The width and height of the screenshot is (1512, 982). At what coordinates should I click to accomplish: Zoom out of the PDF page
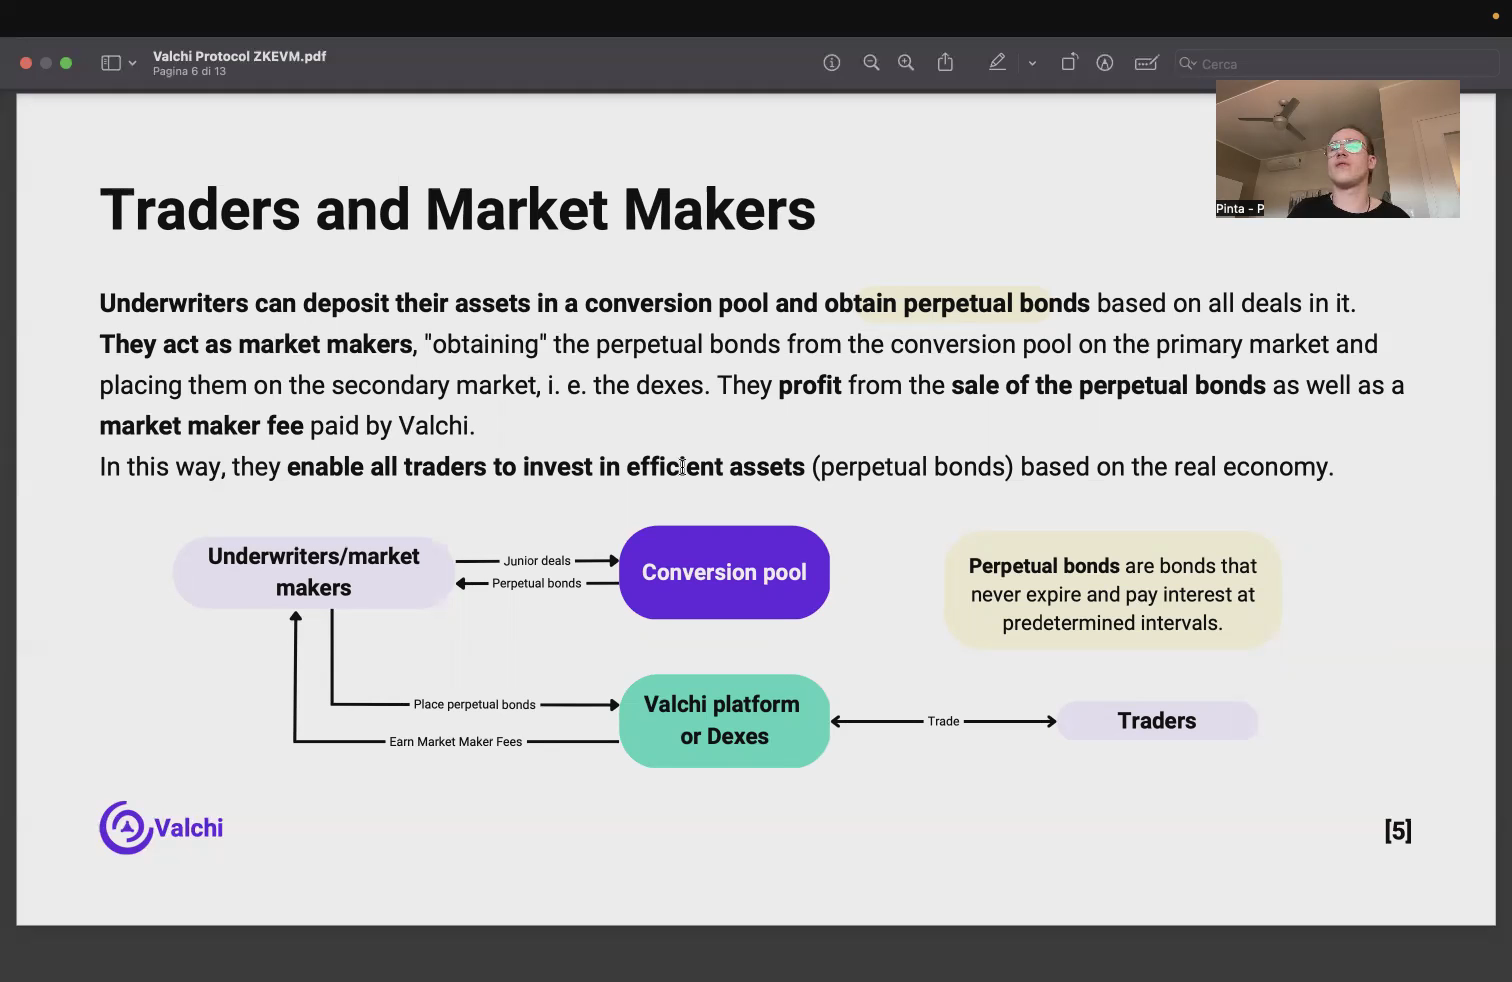click(871, 63)
